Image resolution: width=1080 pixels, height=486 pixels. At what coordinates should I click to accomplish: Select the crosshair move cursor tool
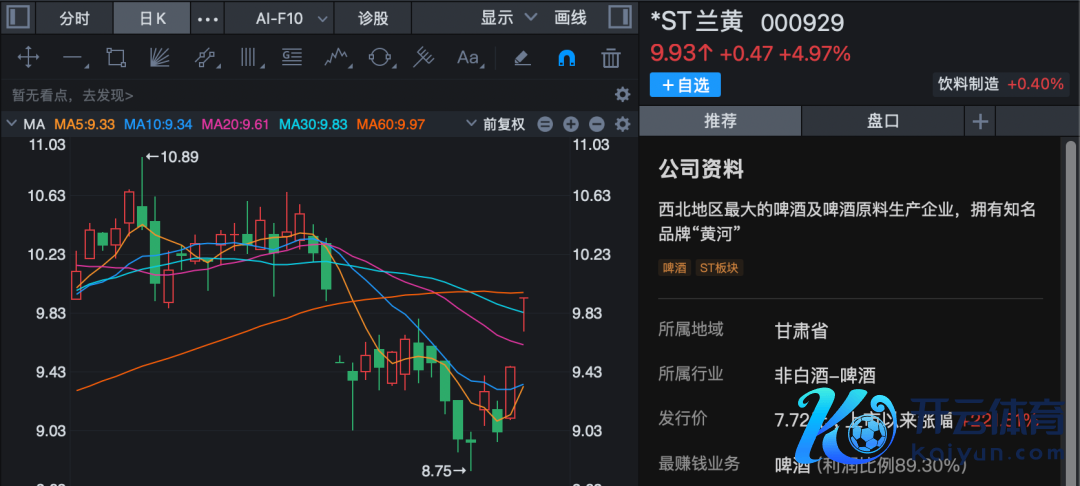click(28, 58)
